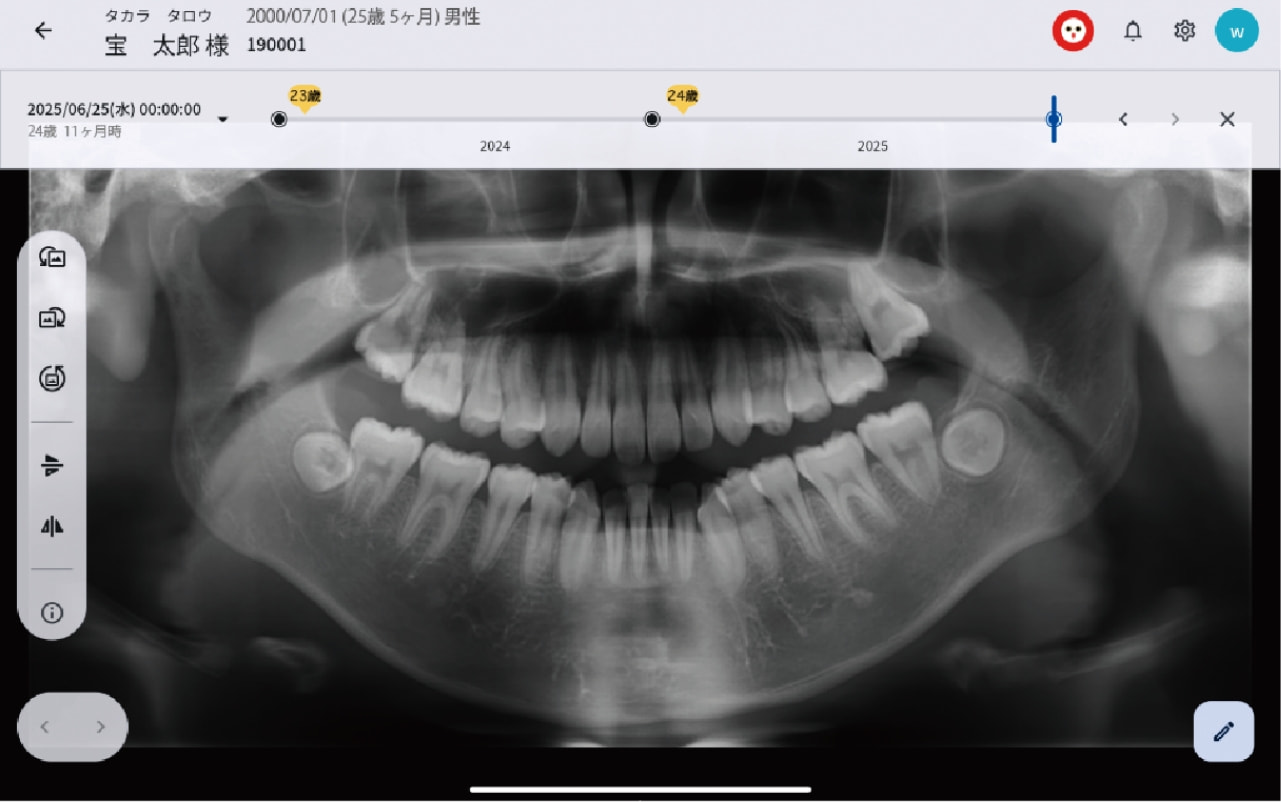Click the red face status icon

tap(1072, 31)
